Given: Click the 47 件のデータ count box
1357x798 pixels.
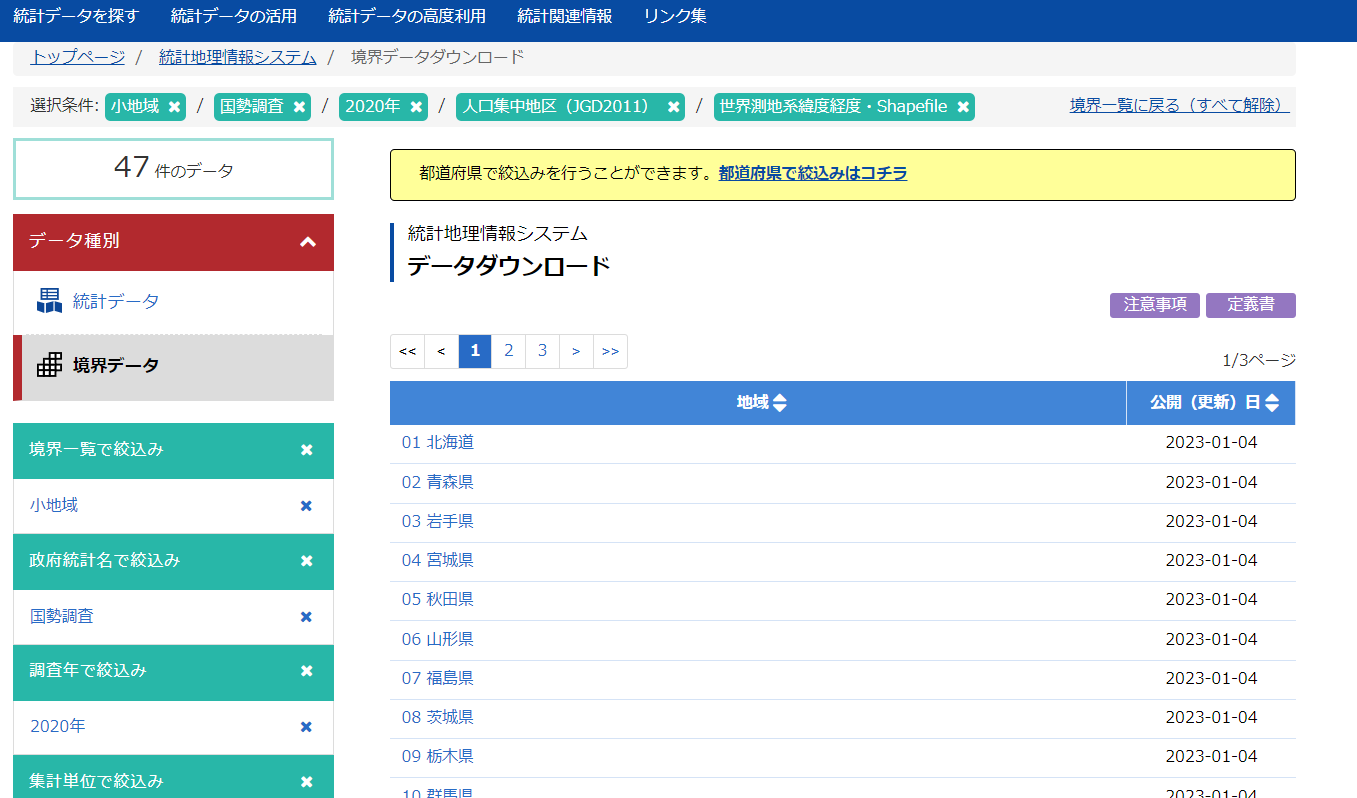Looking at the screenshot, I should [x=173, y=169].
